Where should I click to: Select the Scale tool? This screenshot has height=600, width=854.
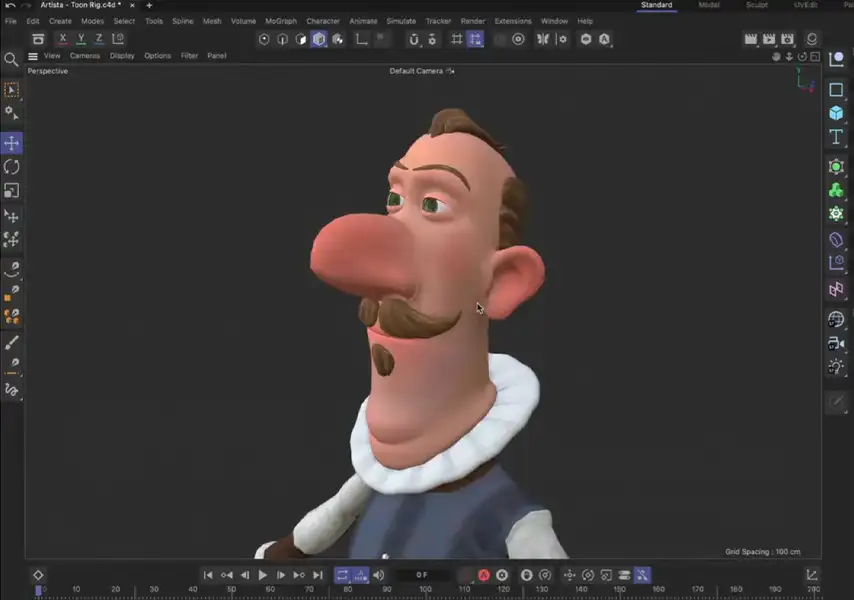click(x=12, y=191)
